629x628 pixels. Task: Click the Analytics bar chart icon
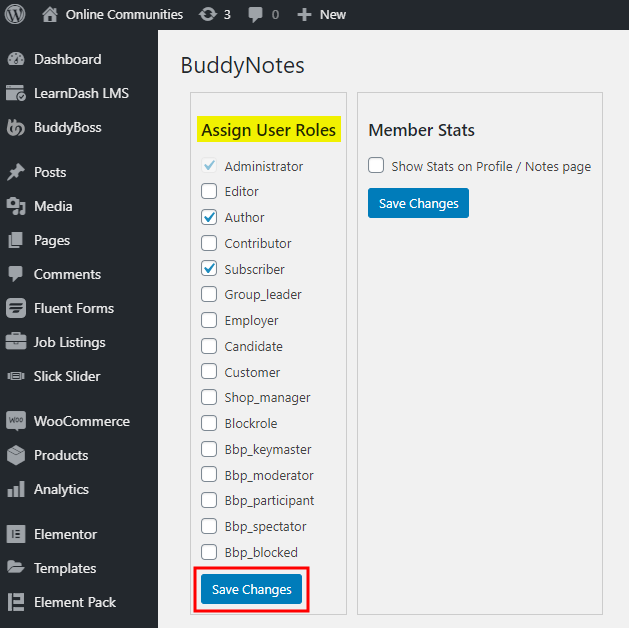(x=16, y=489)
